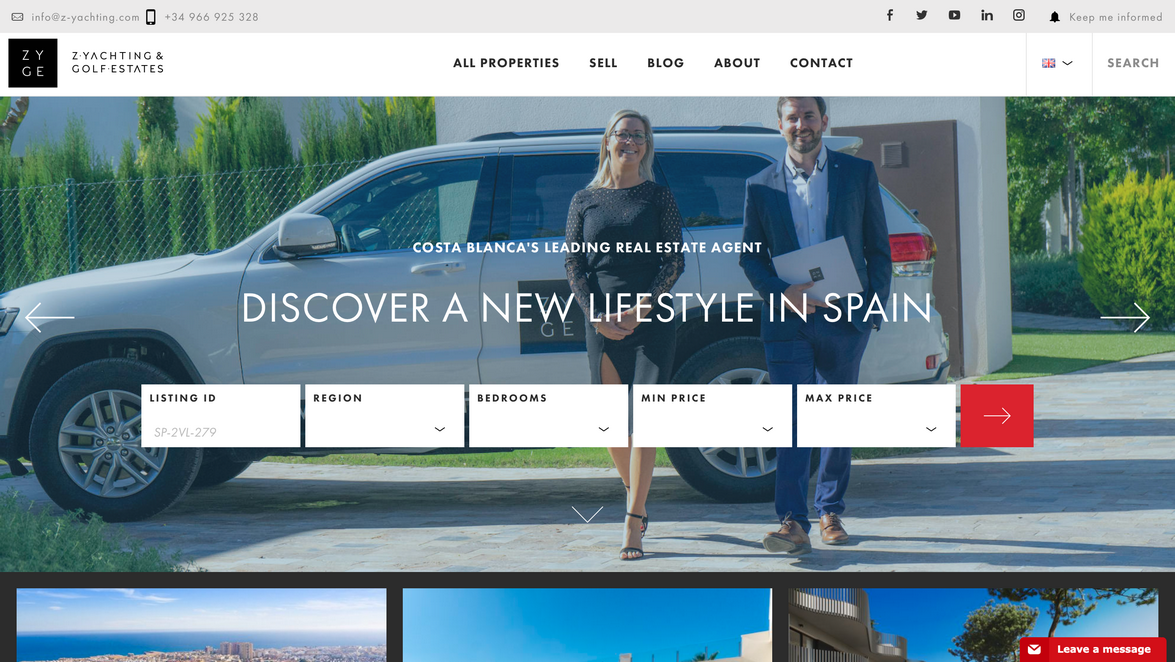Click the Leave a message chat button
1175x662 pixels.
[1093, 649]
